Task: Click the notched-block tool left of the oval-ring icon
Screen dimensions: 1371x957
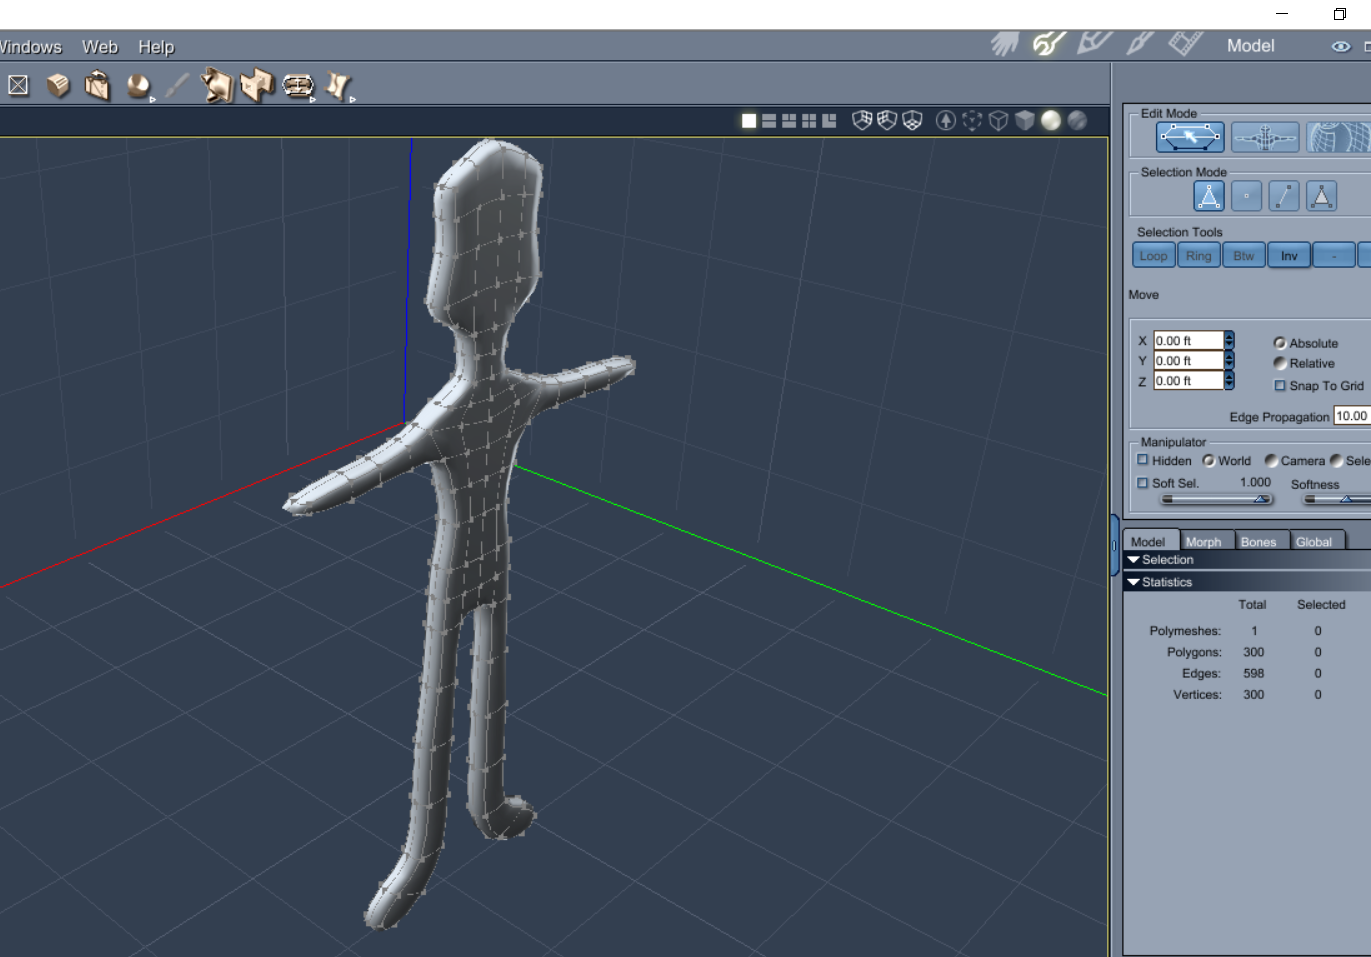Action: [x=257, y=86]
